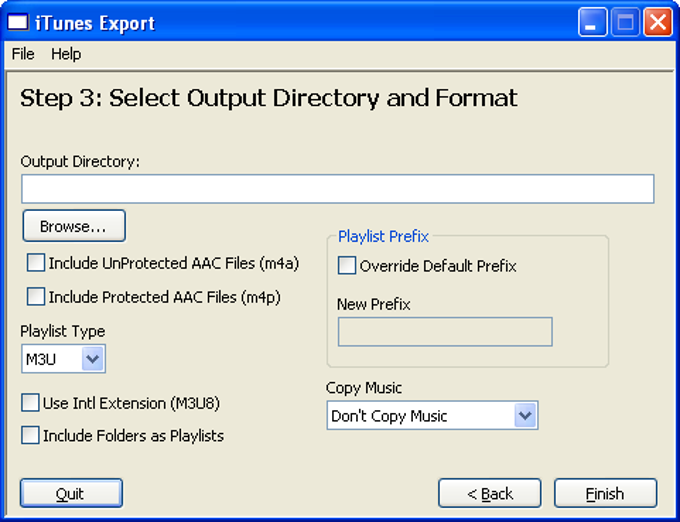This screenshot has height=522, width=680.
Task: Click the 'Copy Music' label
Action: click(364, 388)
